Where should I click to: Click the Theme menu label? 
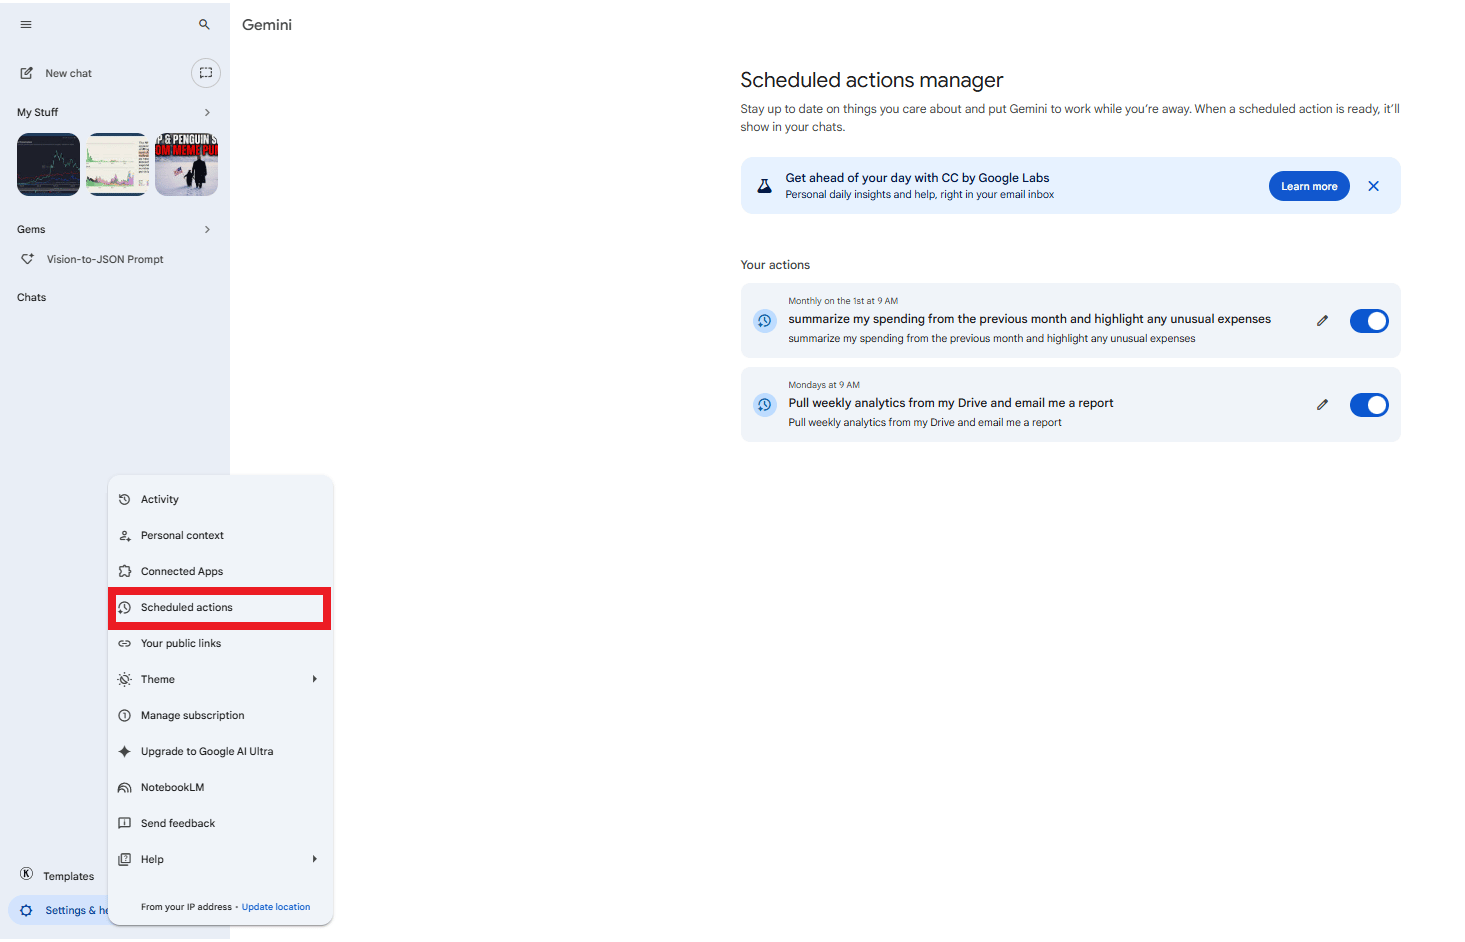[x=158, y=679]
